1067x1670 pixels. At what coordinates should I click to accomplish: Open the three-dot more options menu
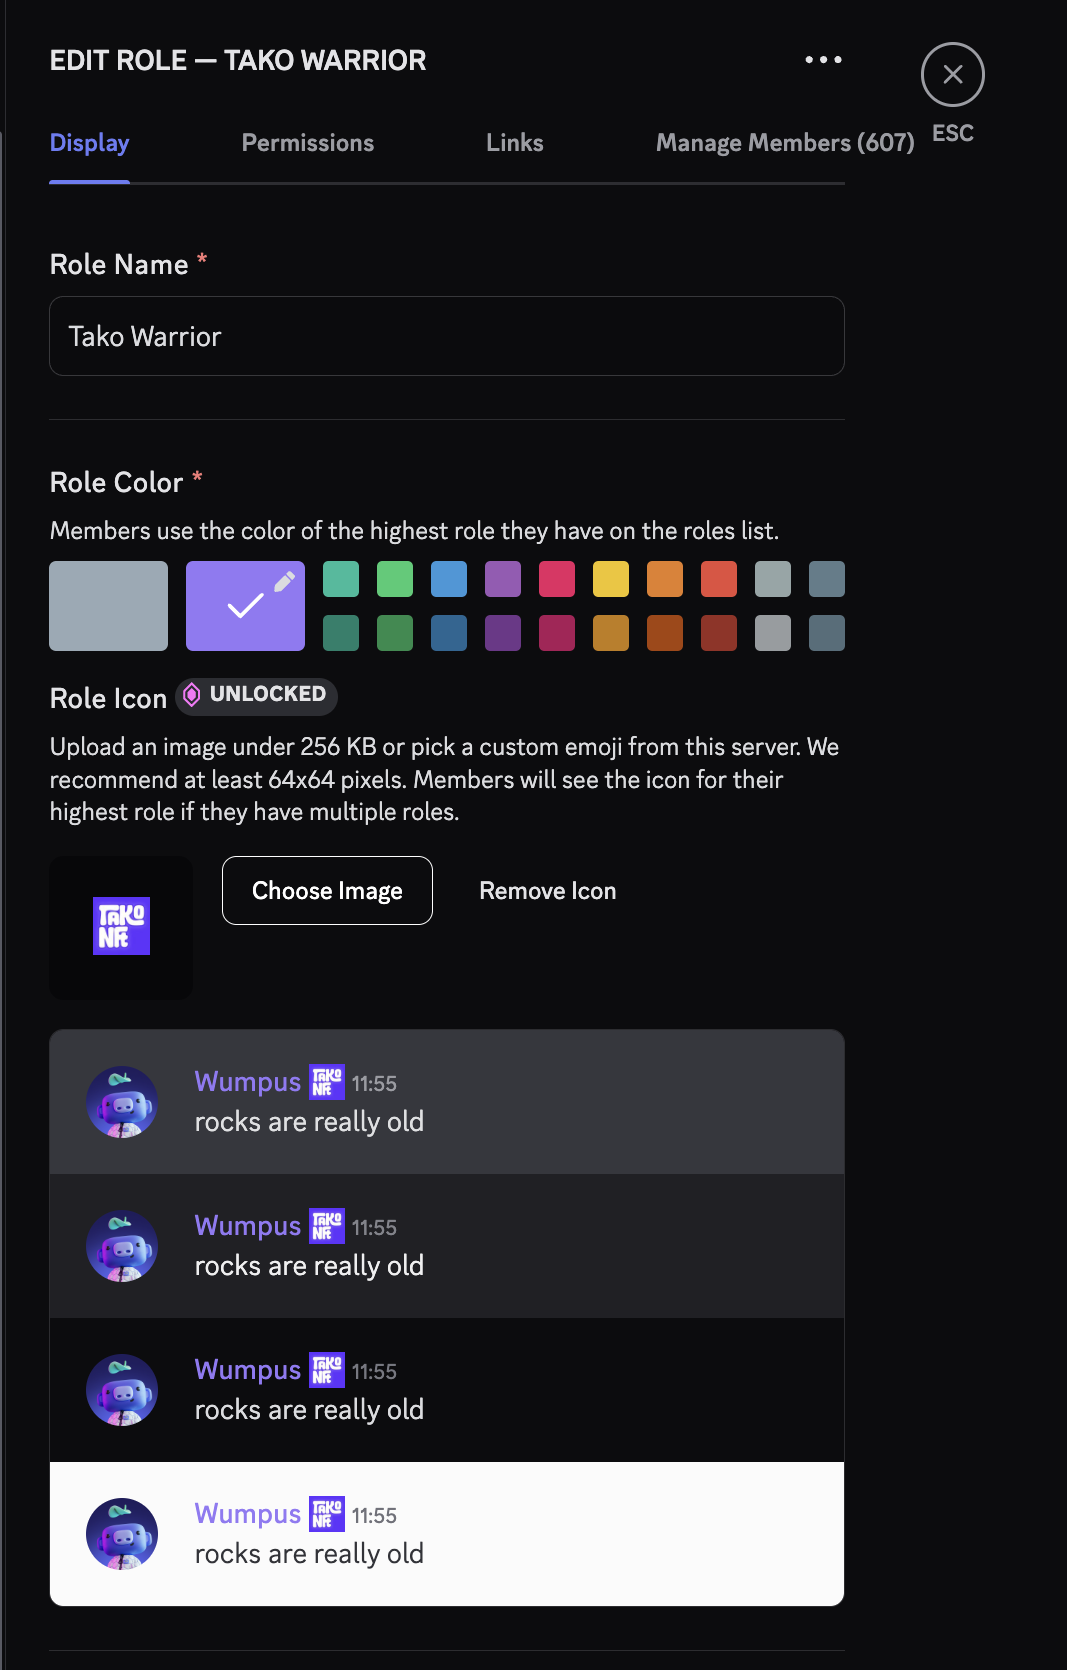[x=823, y=60]
